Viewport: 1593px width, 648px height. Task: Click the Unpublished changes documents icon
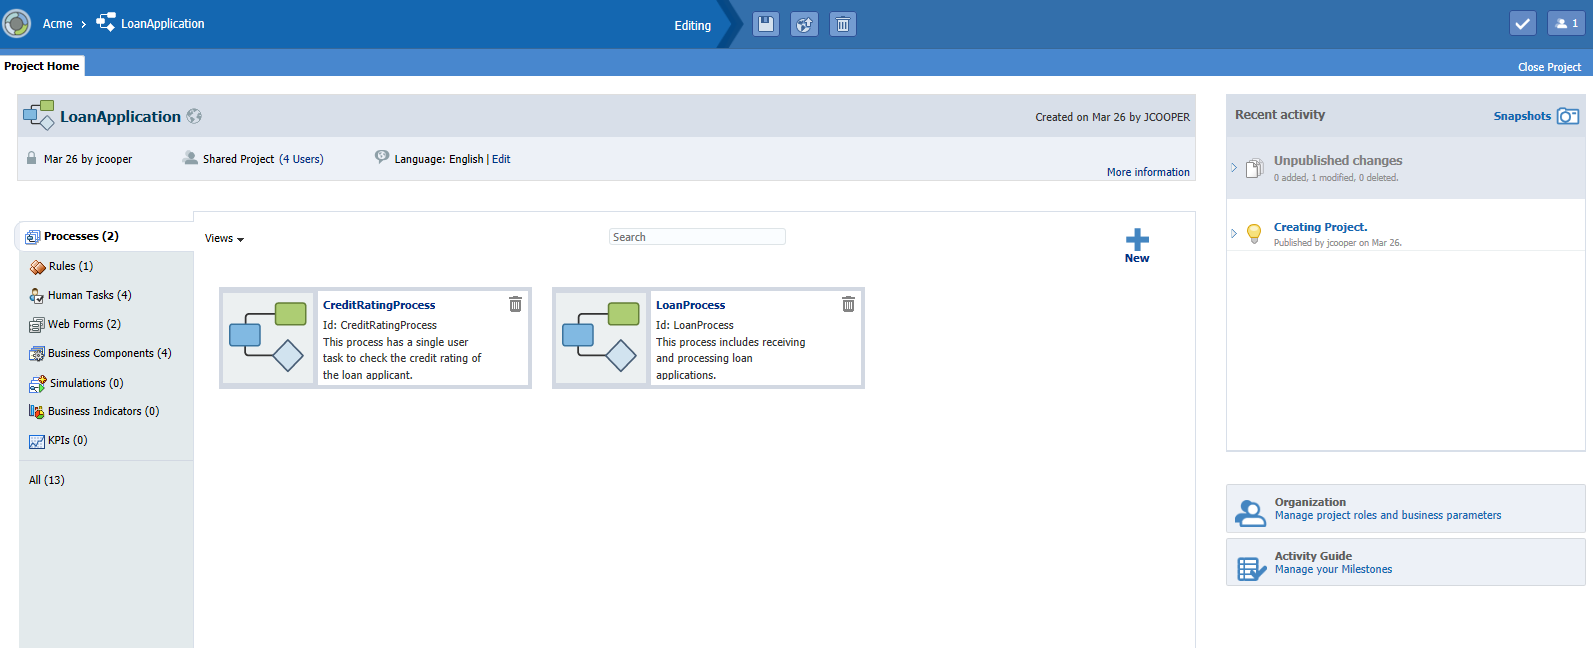coord(1254,168)
